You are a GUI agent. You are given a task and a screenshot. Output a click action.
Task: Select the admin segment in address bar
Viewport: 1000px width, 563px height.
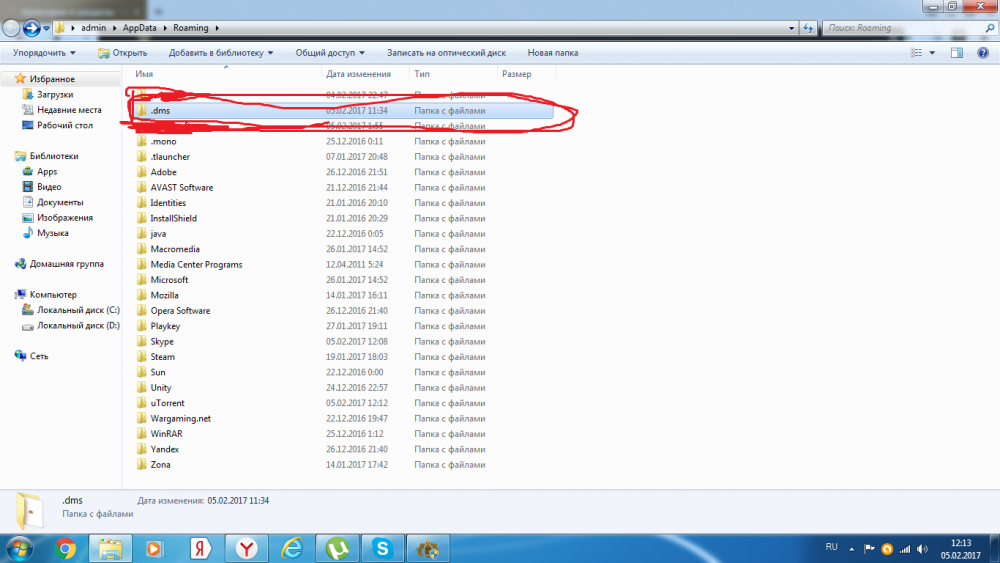click(x=93, y=28)
